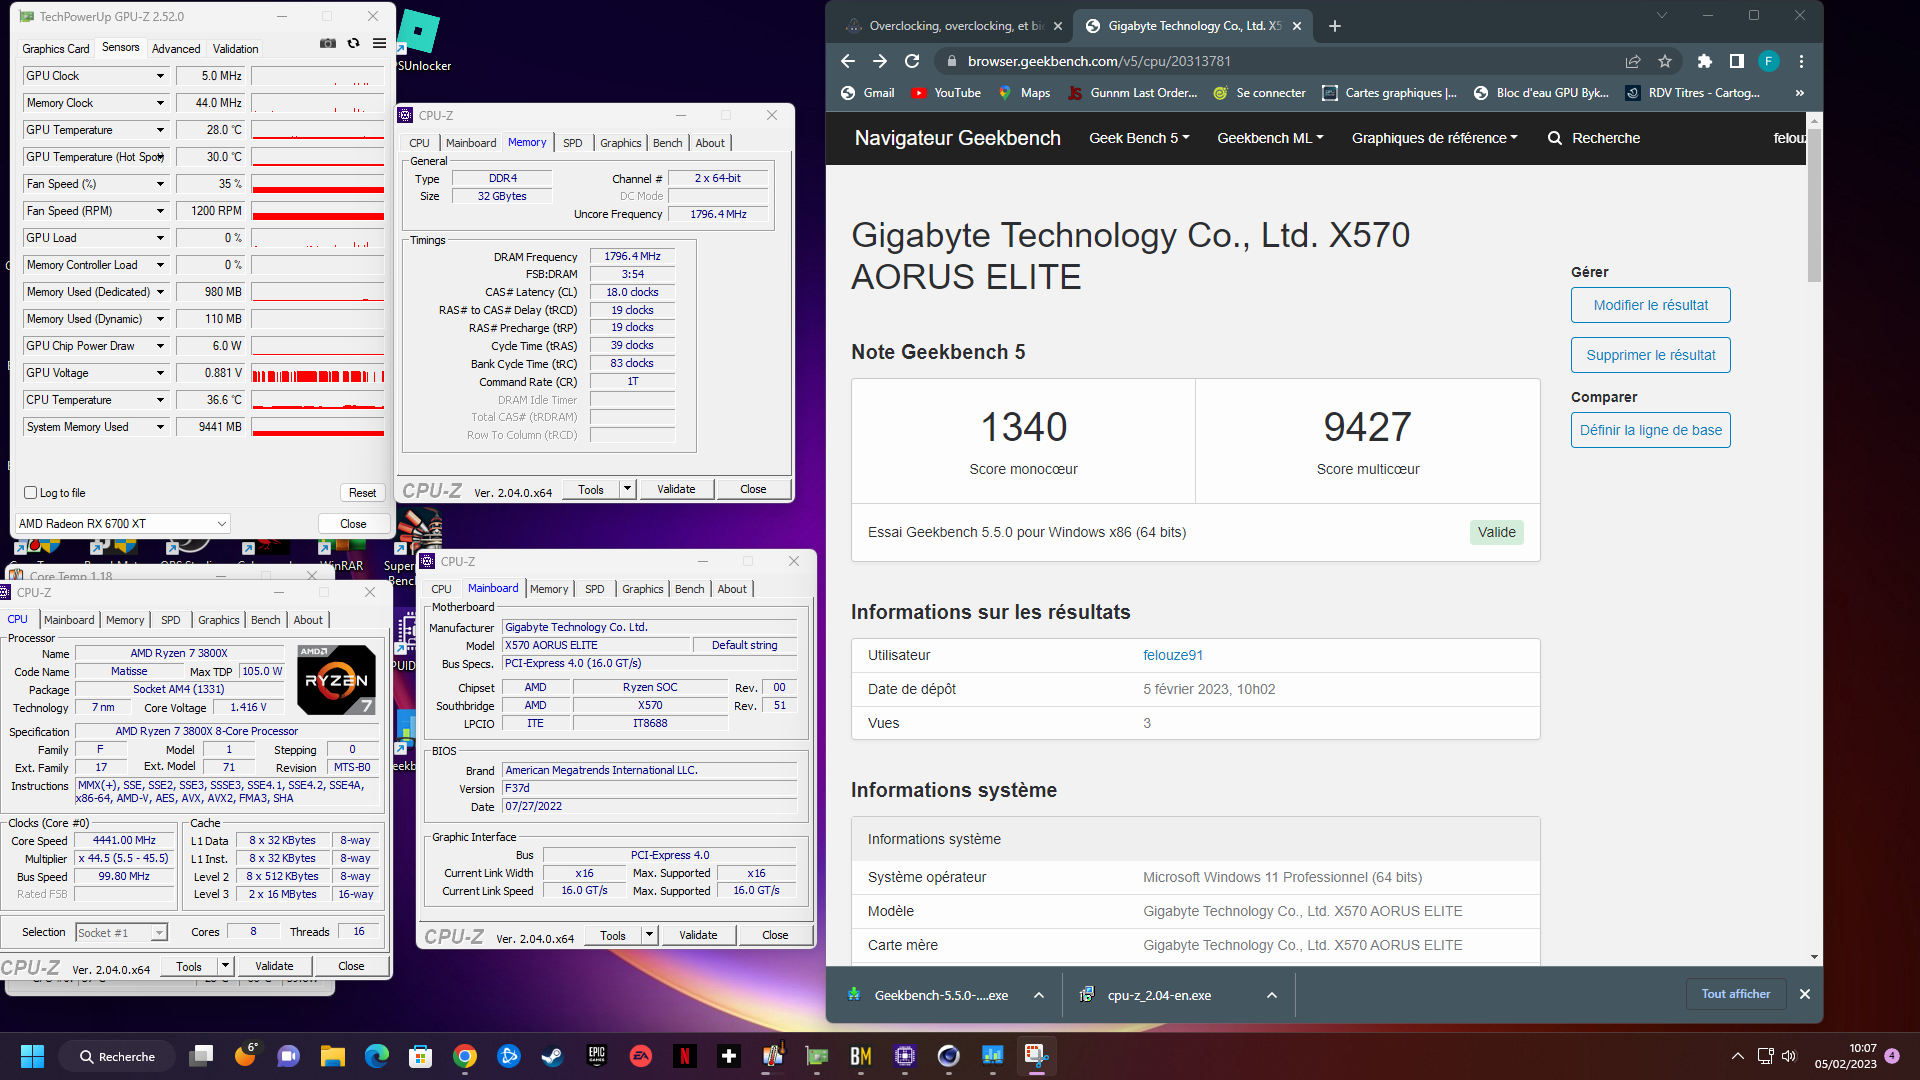
Task: Open Windows Start menu
Action: pyautogui.click(x=32, y=1056)
